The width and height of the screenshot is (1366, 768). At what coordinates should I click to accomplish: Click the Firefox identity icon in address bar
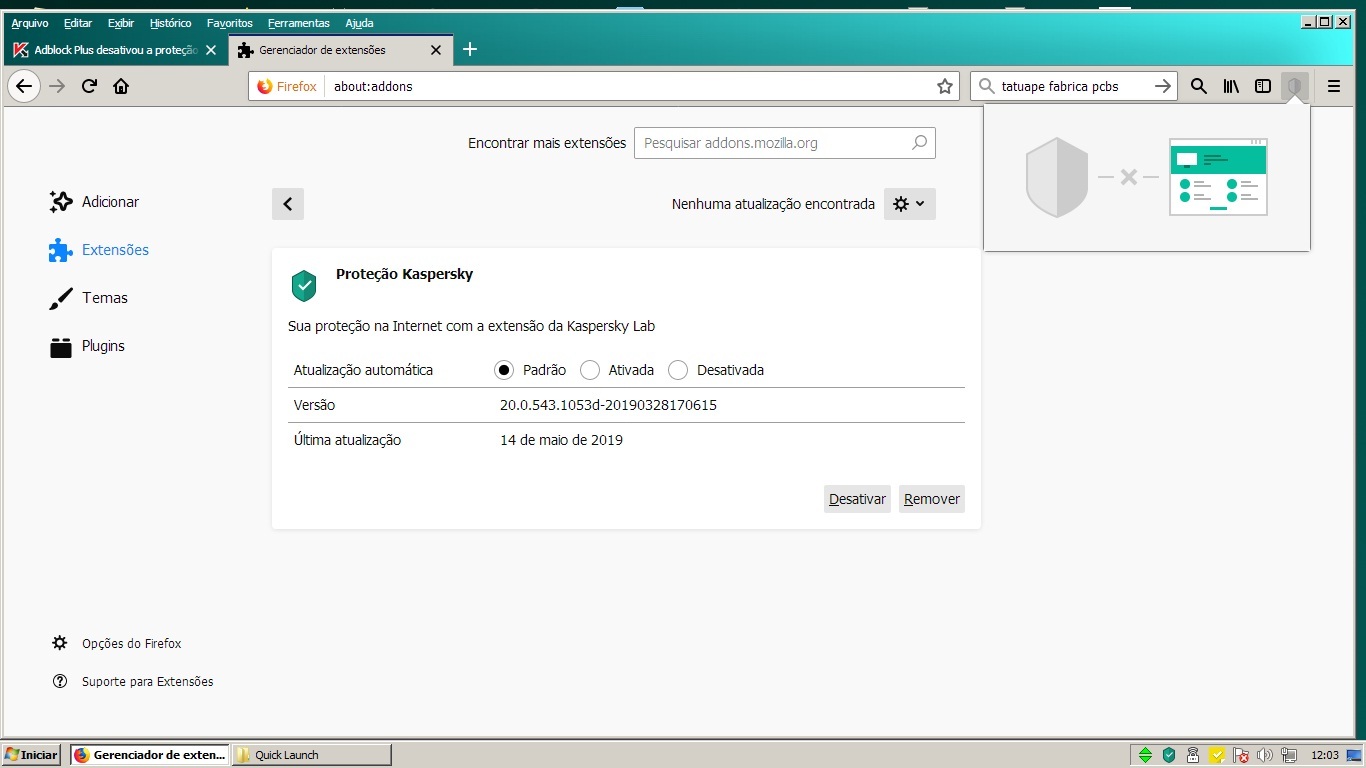tap(287, 86)
